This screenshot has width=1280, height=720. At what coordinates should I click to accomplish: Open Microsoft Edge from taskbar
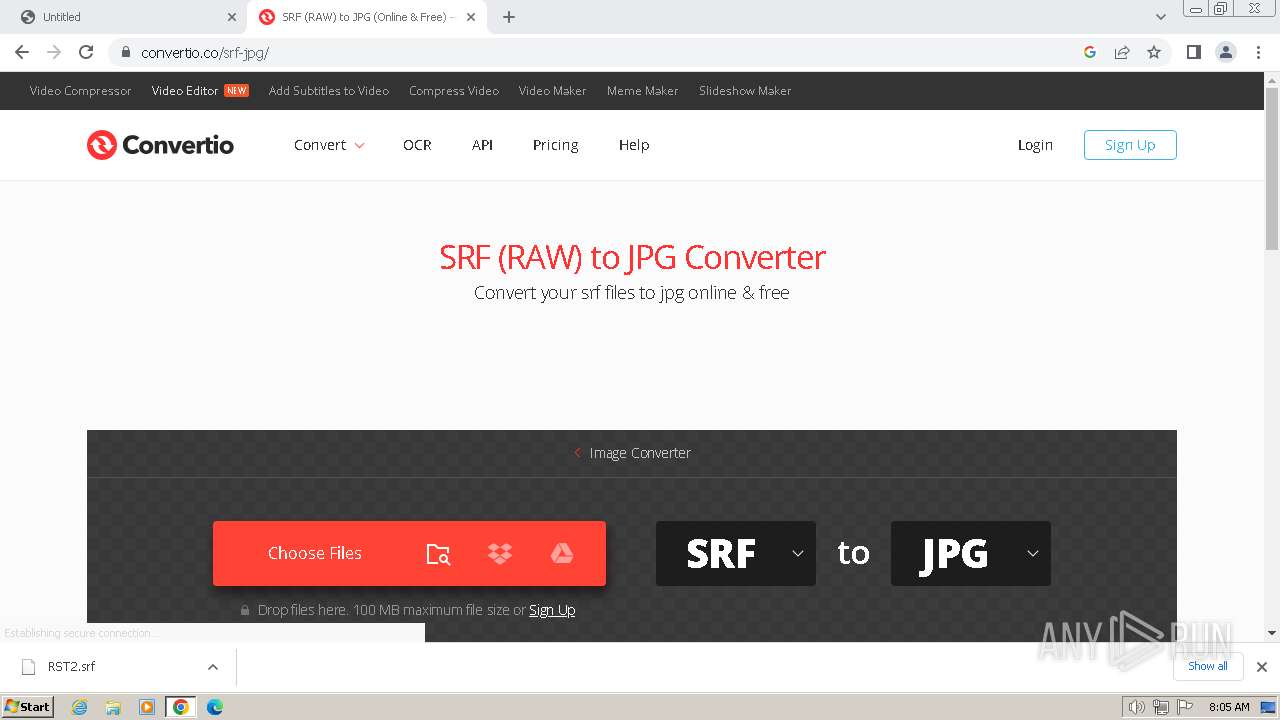click(x=215, y=707)
